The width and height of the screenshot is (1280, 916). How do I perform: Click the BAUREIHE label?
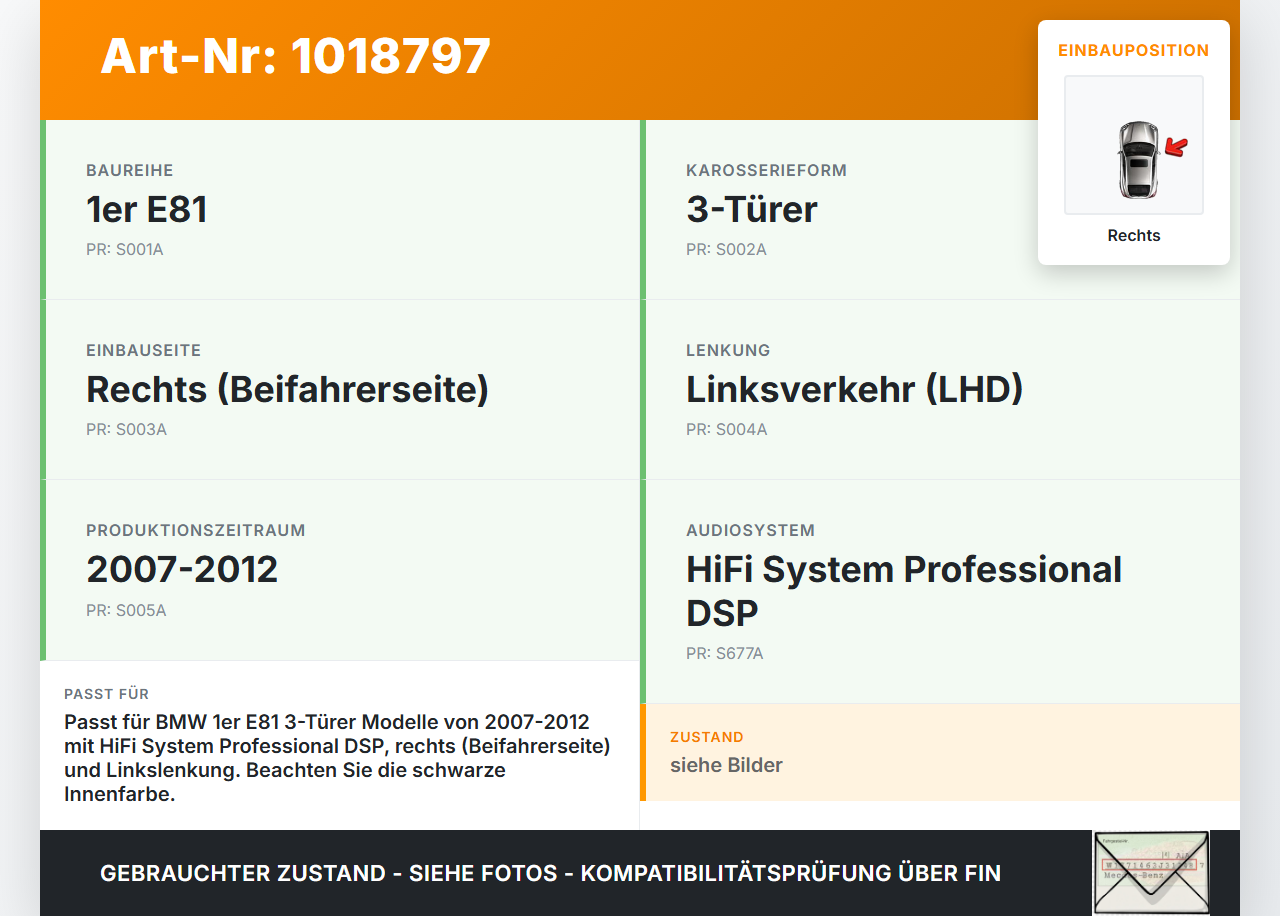click(x=130, y=170)
